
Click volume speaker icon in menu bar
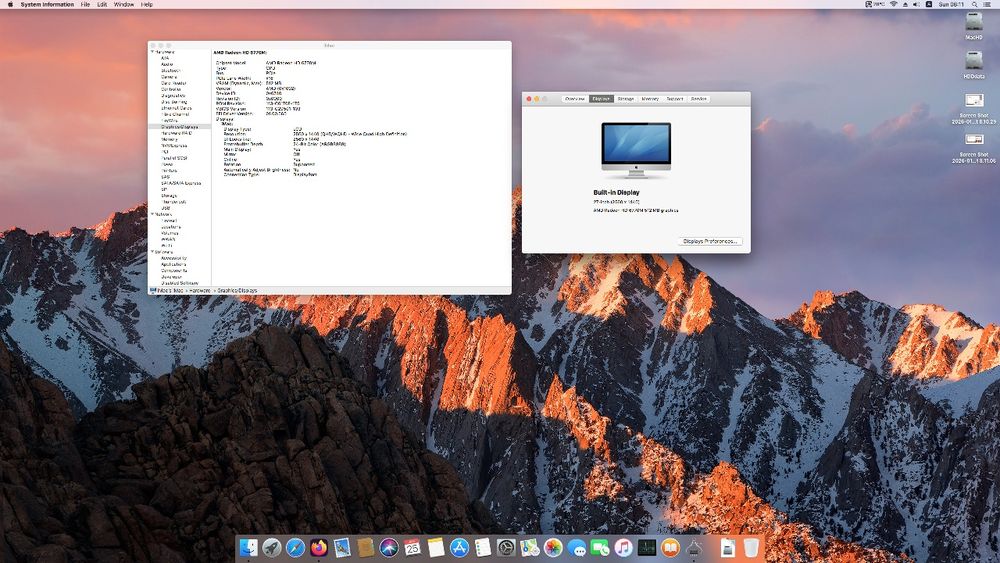(x=916, y=4)
